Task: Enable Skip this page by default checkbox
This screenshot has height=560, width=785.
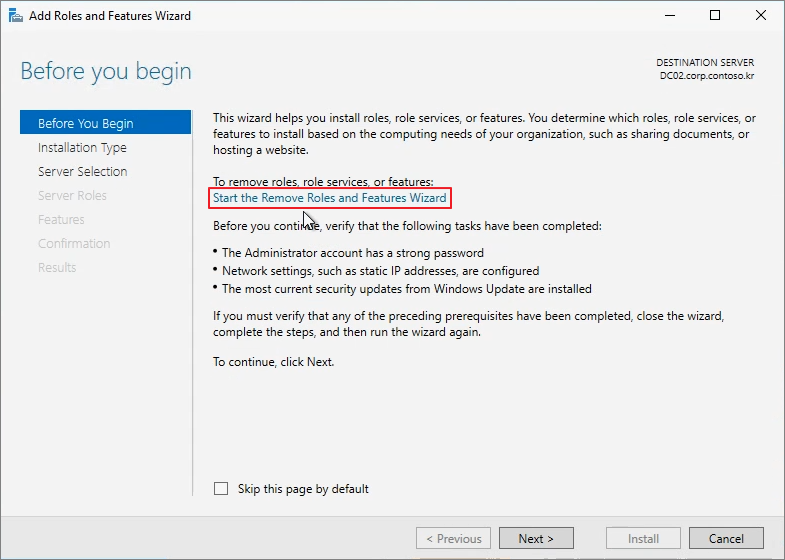Action: coord(221,488)
